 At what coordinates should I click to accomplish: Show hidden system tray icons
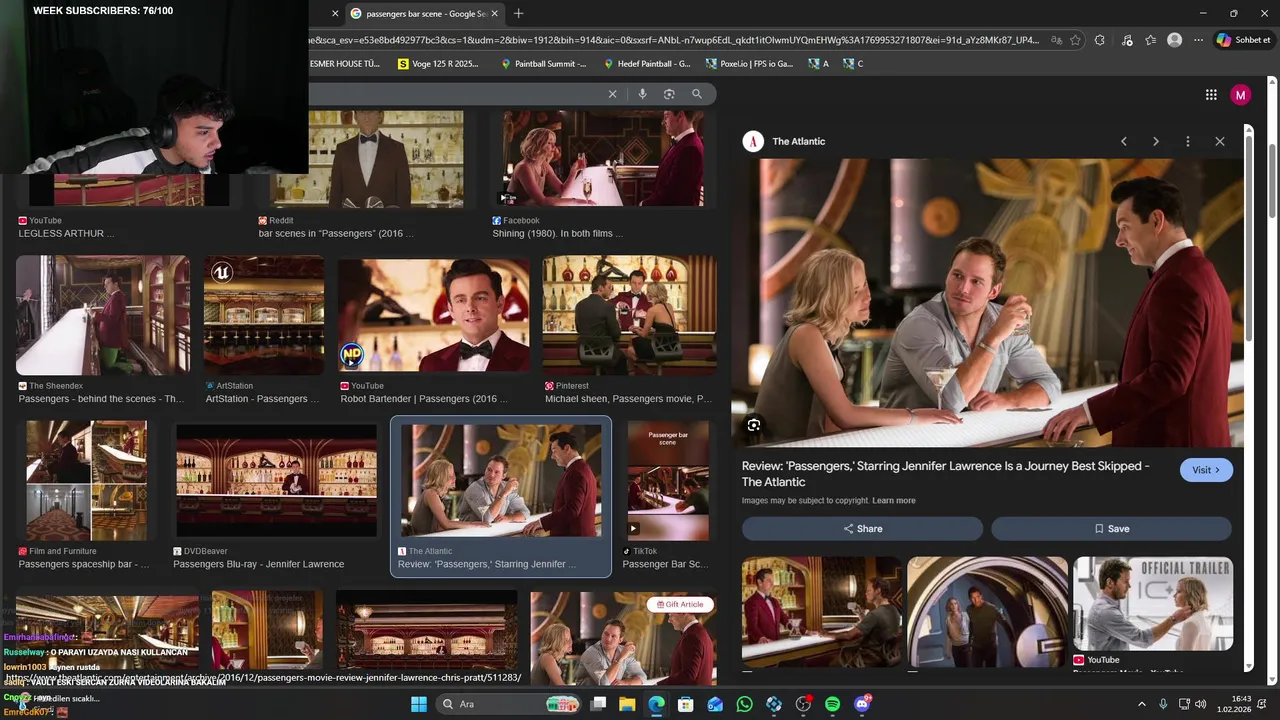tap(1142, 704)
